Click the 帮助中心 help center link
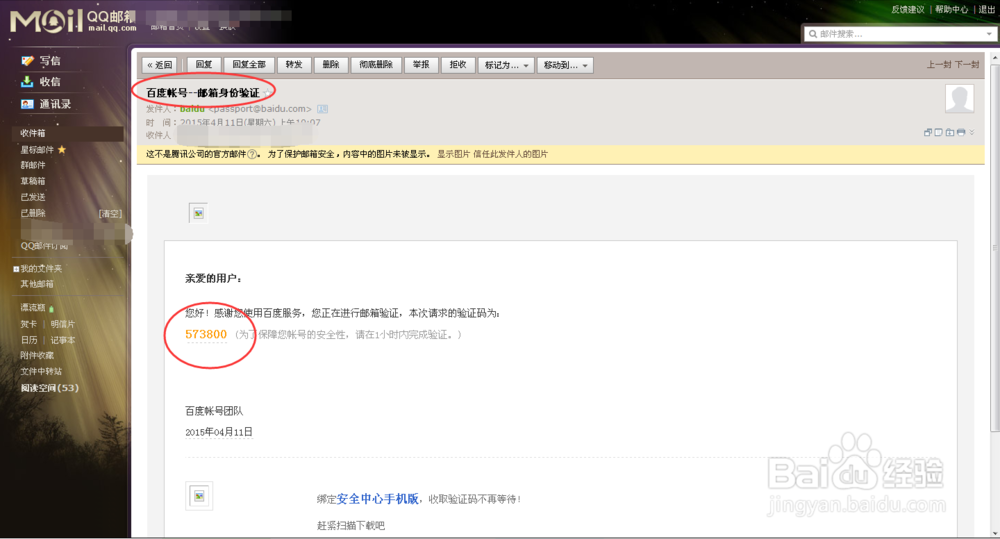1000x539 pixels. 952,10
